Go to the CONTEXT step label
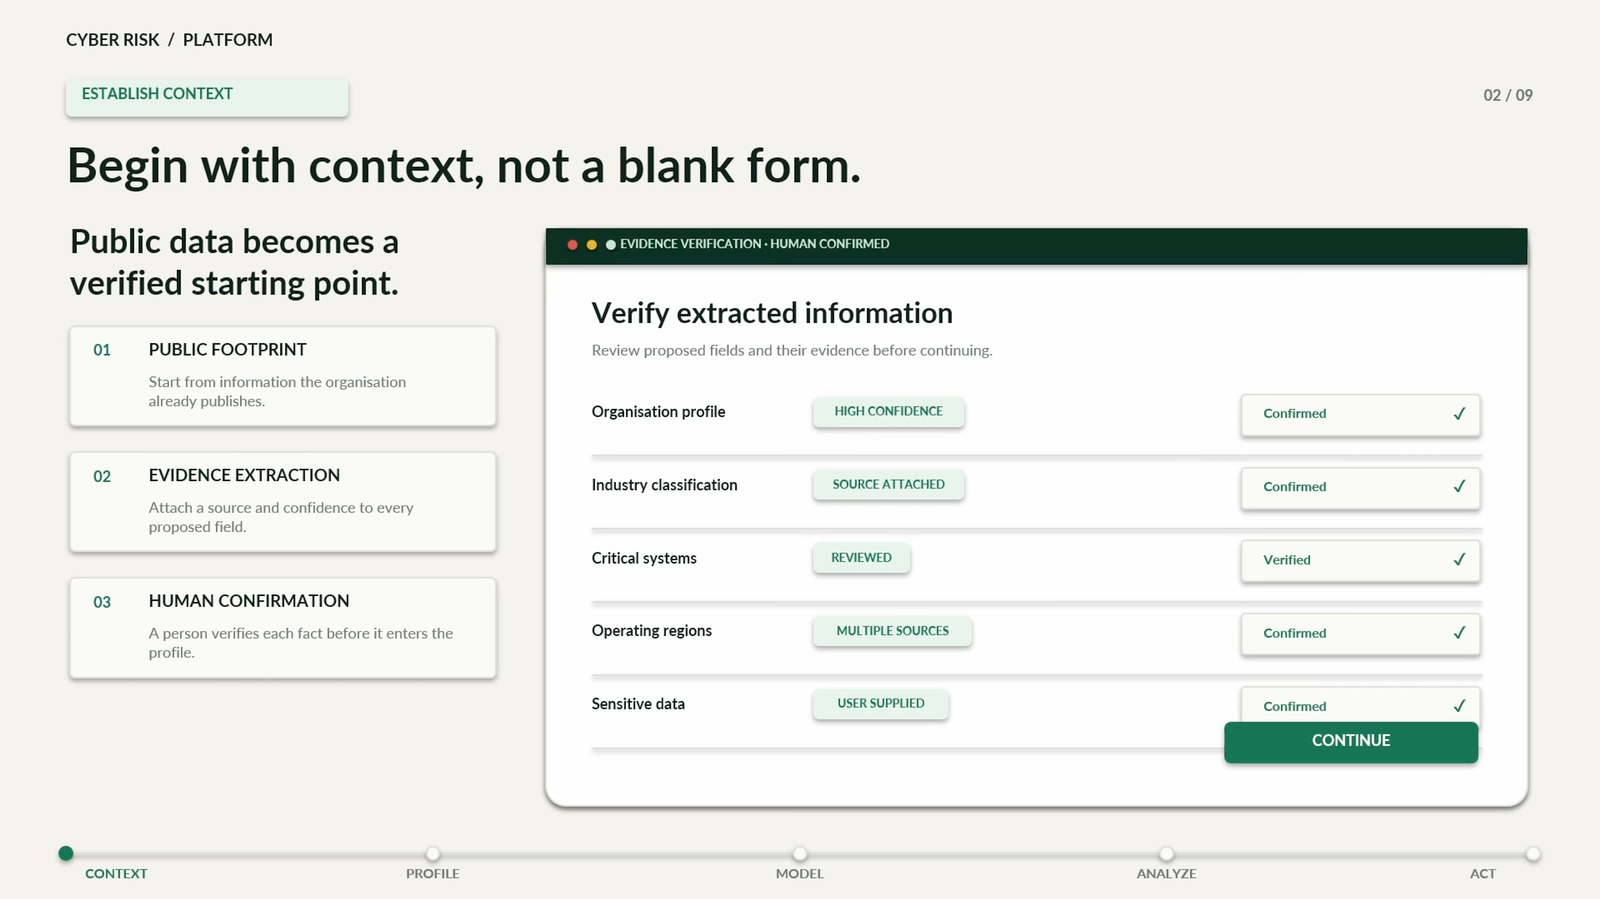The image size is (1600, 899). tap(116, 873)
